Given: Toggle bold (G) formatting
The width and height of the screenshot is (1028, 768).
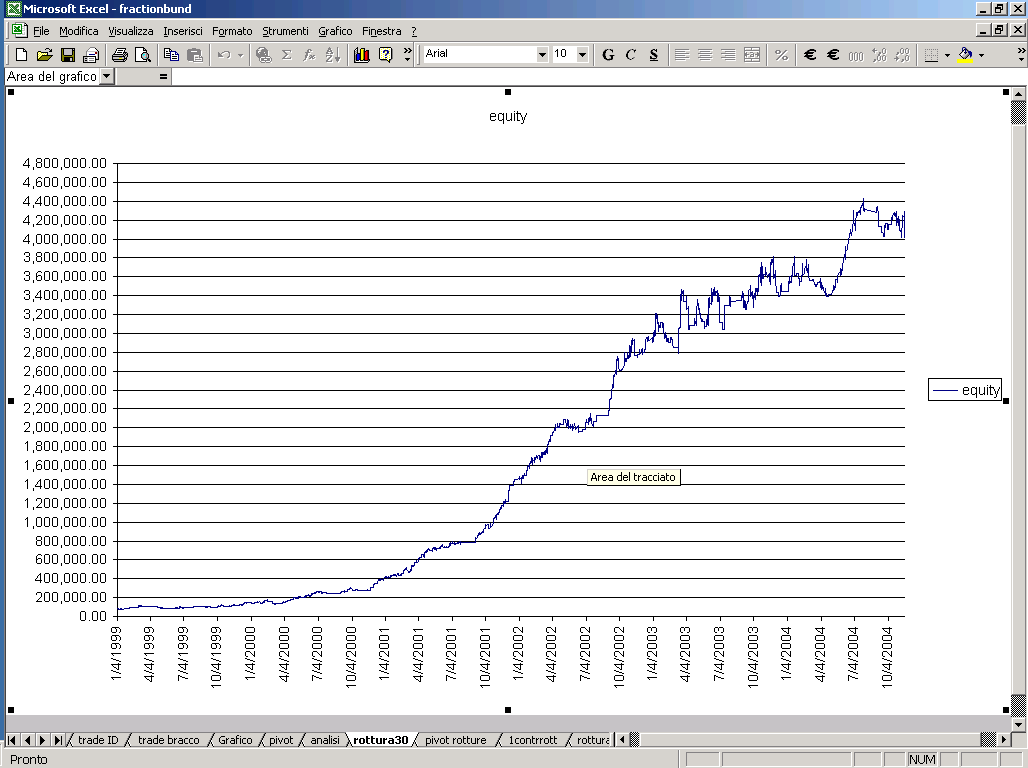Looking at the screenshot, I should point(607,55).
